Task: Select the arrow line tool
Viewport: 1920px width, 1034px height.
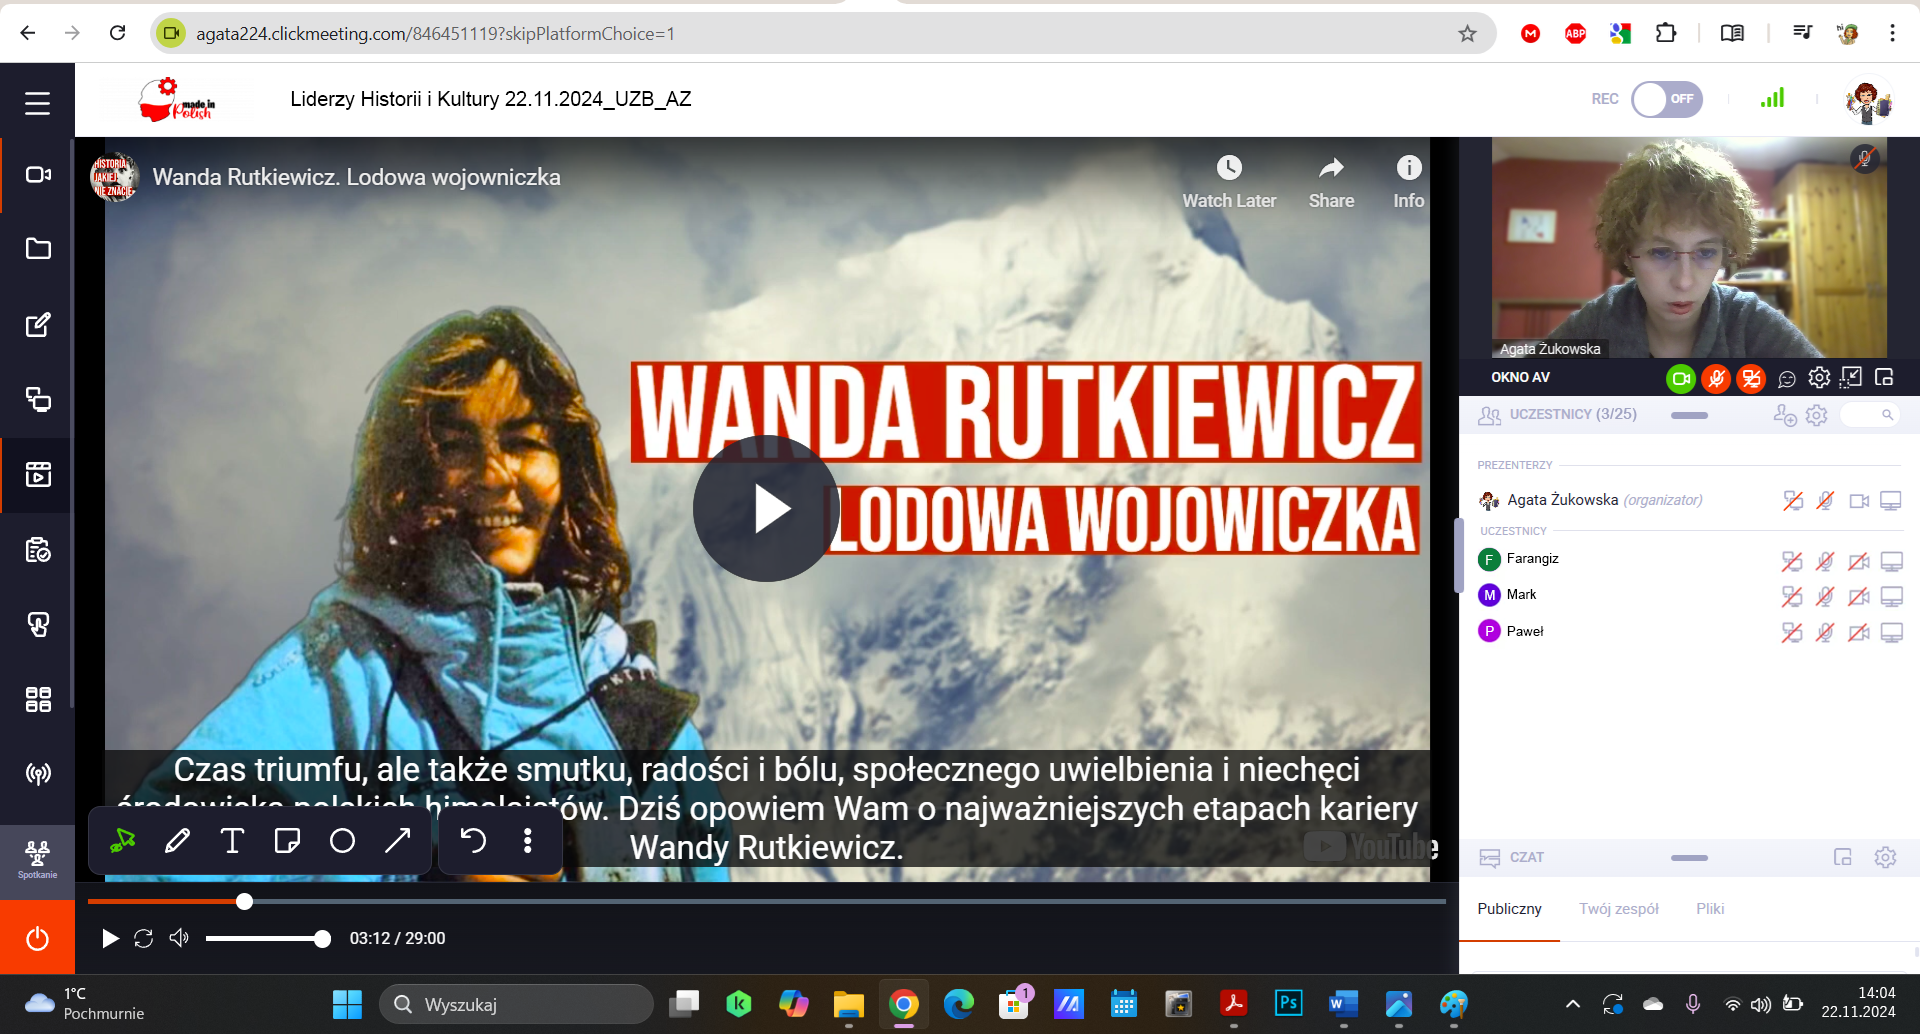Action: click(x=397, y=841)
